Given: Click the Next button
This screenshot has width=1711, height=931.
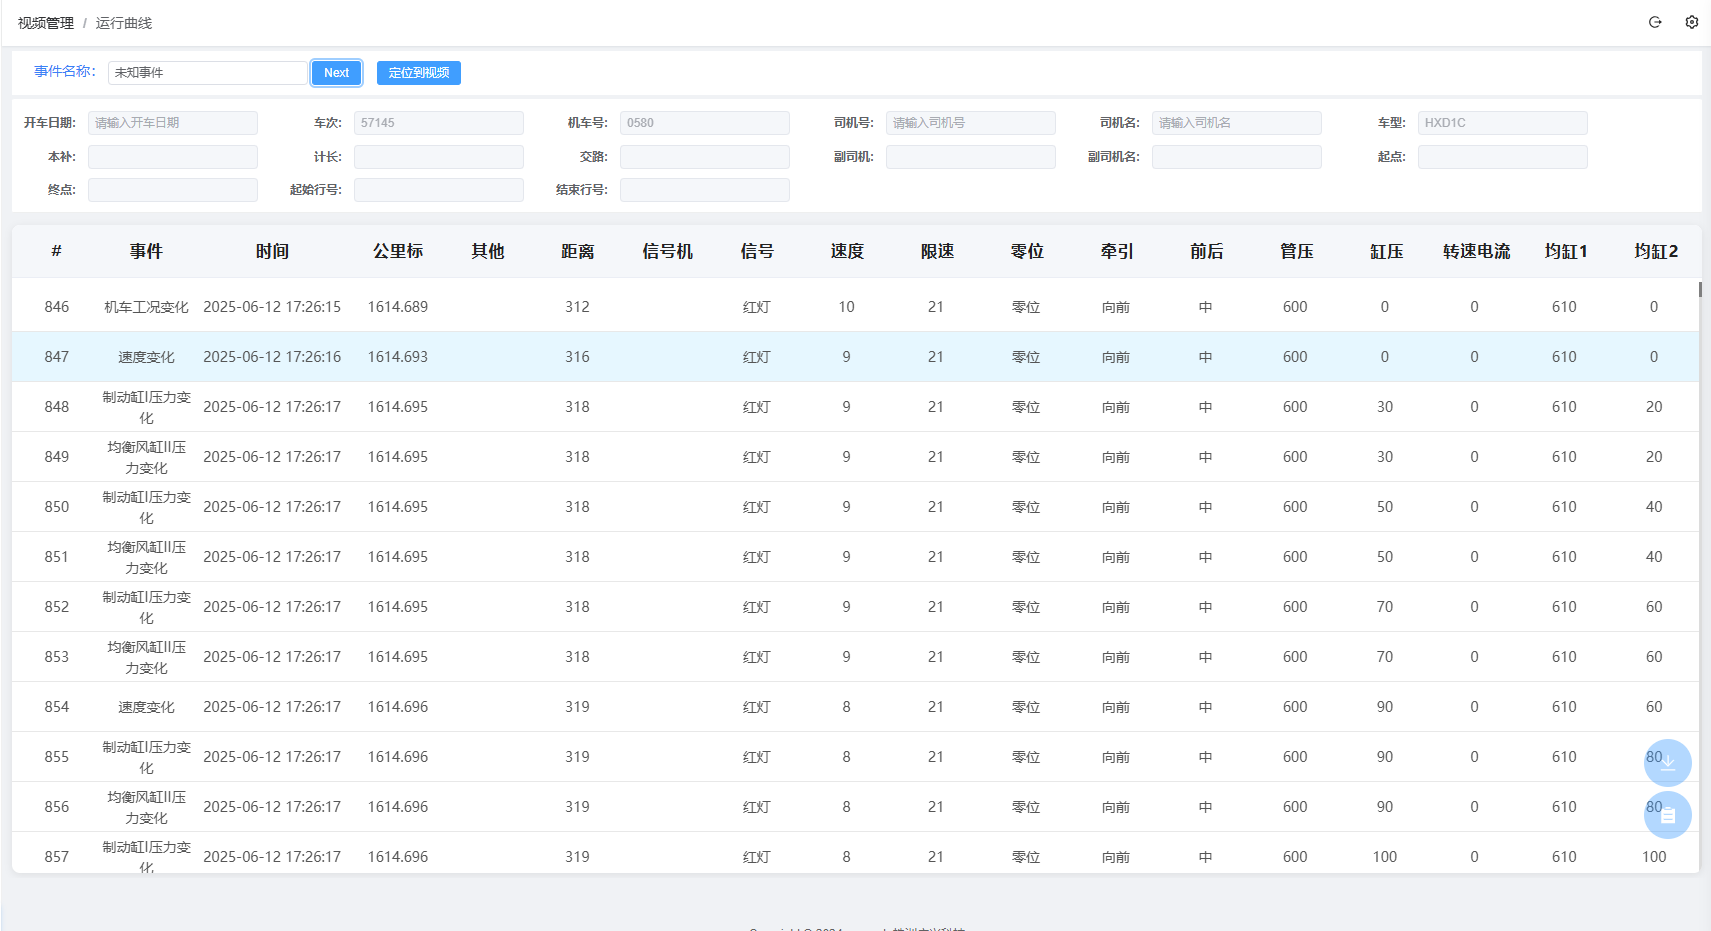Looking at the screenshot, I should tap(336, 72).
